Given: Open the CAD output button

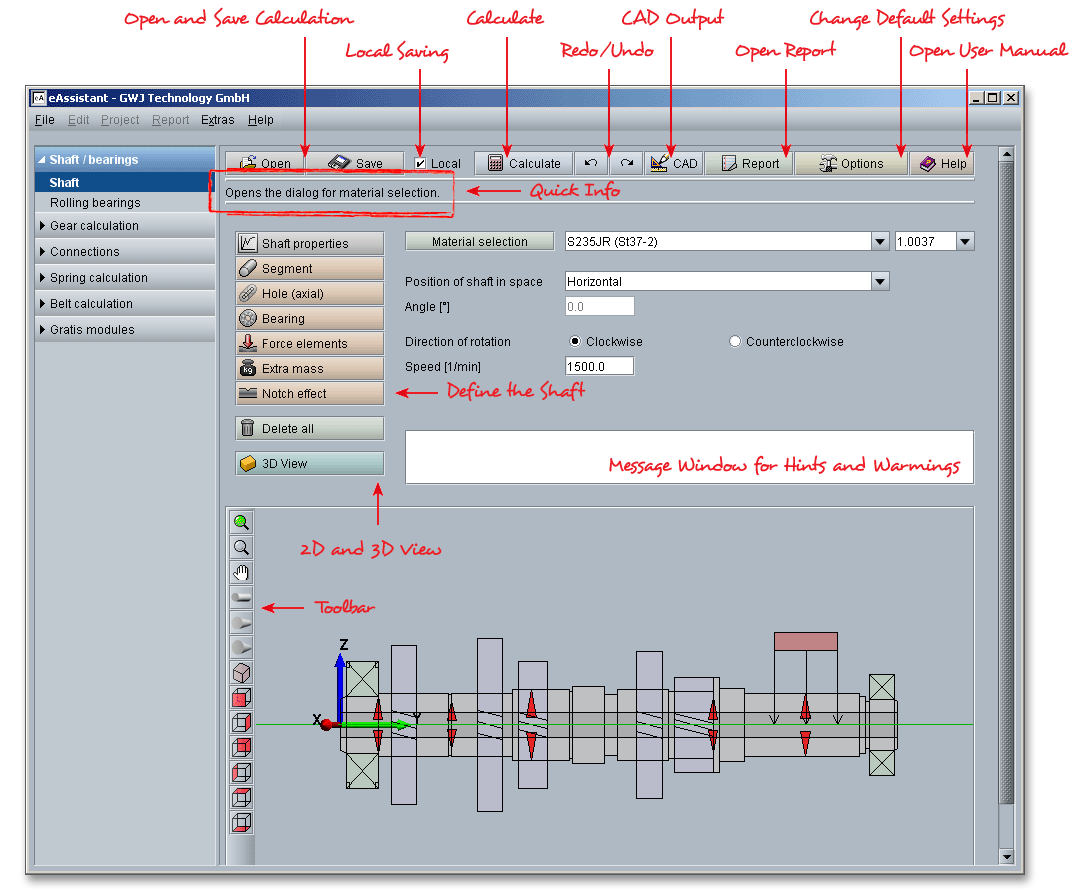Looking at the screenshot, I should click(x=674, y=163).
